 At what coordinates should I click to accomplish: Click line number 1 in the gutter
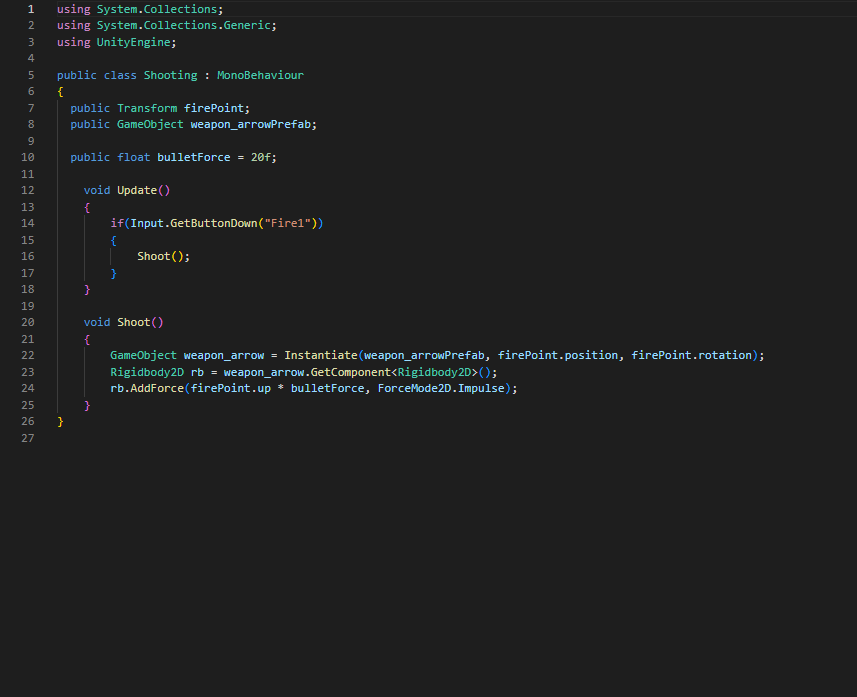tap(30, 9)
